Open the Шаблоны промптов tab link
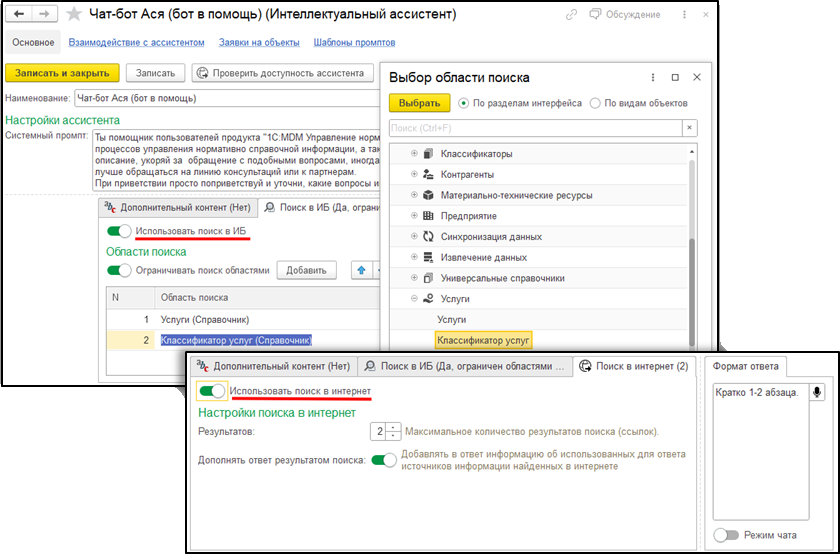 [x=354, y=42]
